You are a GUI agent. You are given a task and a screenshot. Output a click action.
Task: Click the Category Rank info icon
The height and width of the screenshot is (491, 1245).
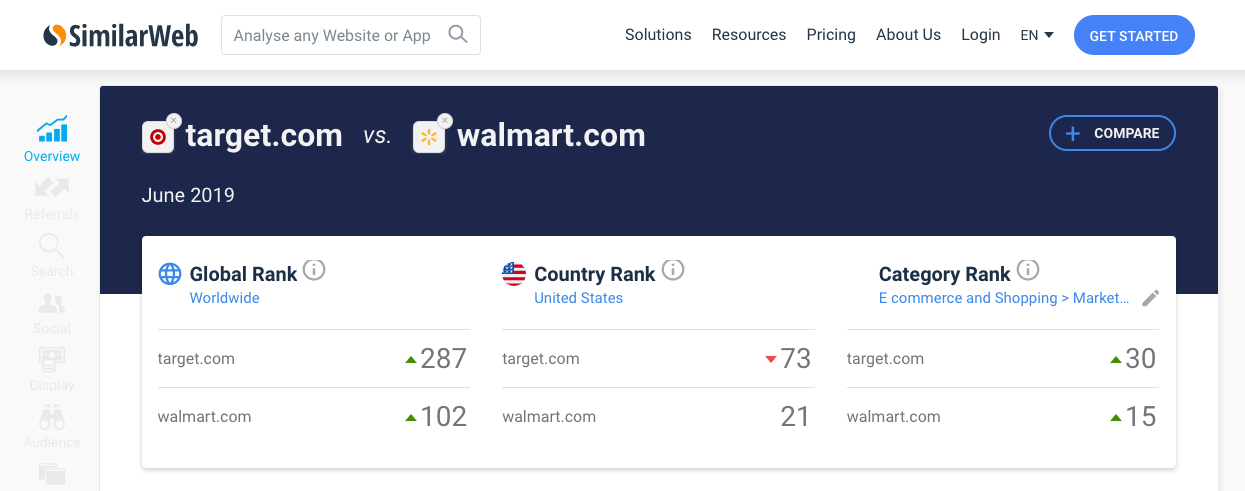coord(1028,270)
